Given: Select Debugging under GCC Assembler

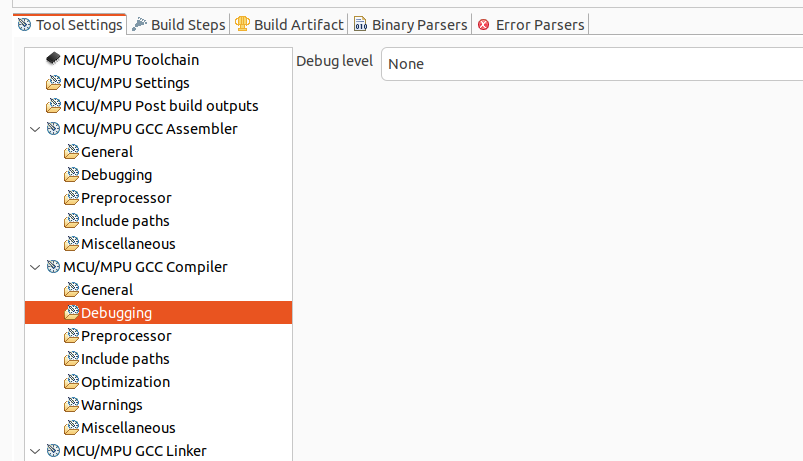Looking at the screenshot, I should [116, 175].
